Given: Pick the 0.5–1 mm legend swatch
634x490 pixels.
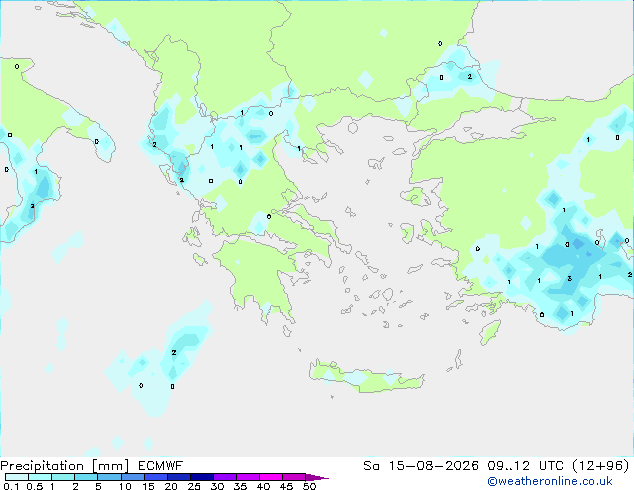Looking at the screenshot, I should (x=40, y=477).
